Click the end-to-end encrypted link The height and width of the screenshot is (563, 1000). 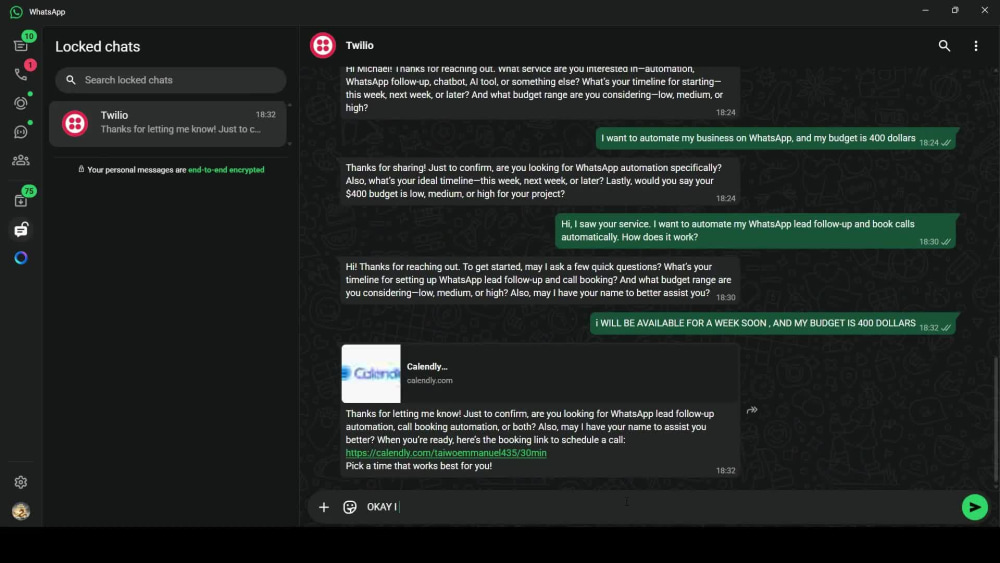click(226, 170)
